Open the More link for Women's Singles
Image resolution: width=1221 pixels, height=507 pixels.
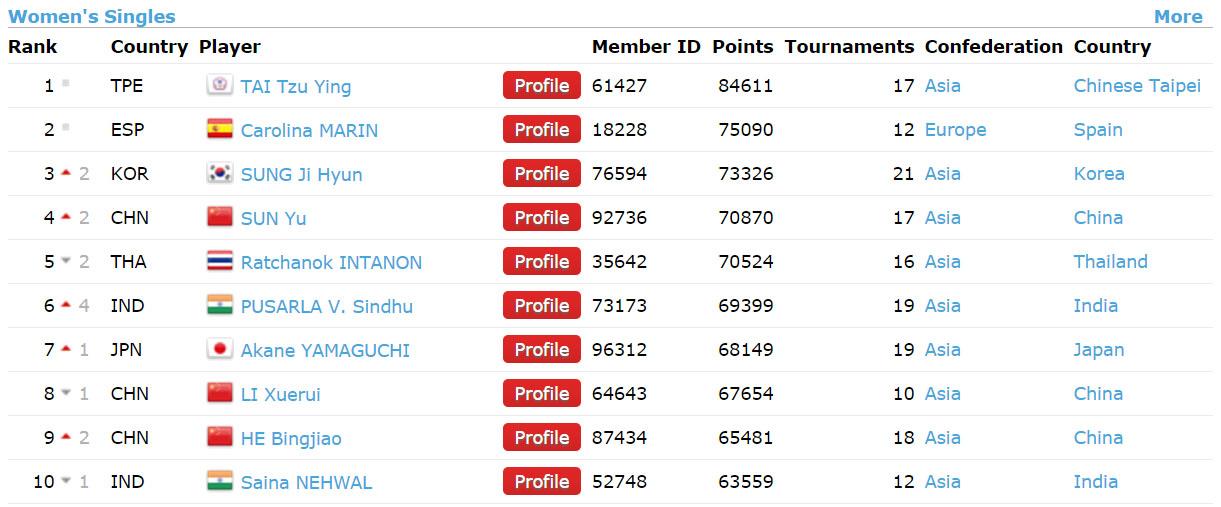(x=1177, y=16)
